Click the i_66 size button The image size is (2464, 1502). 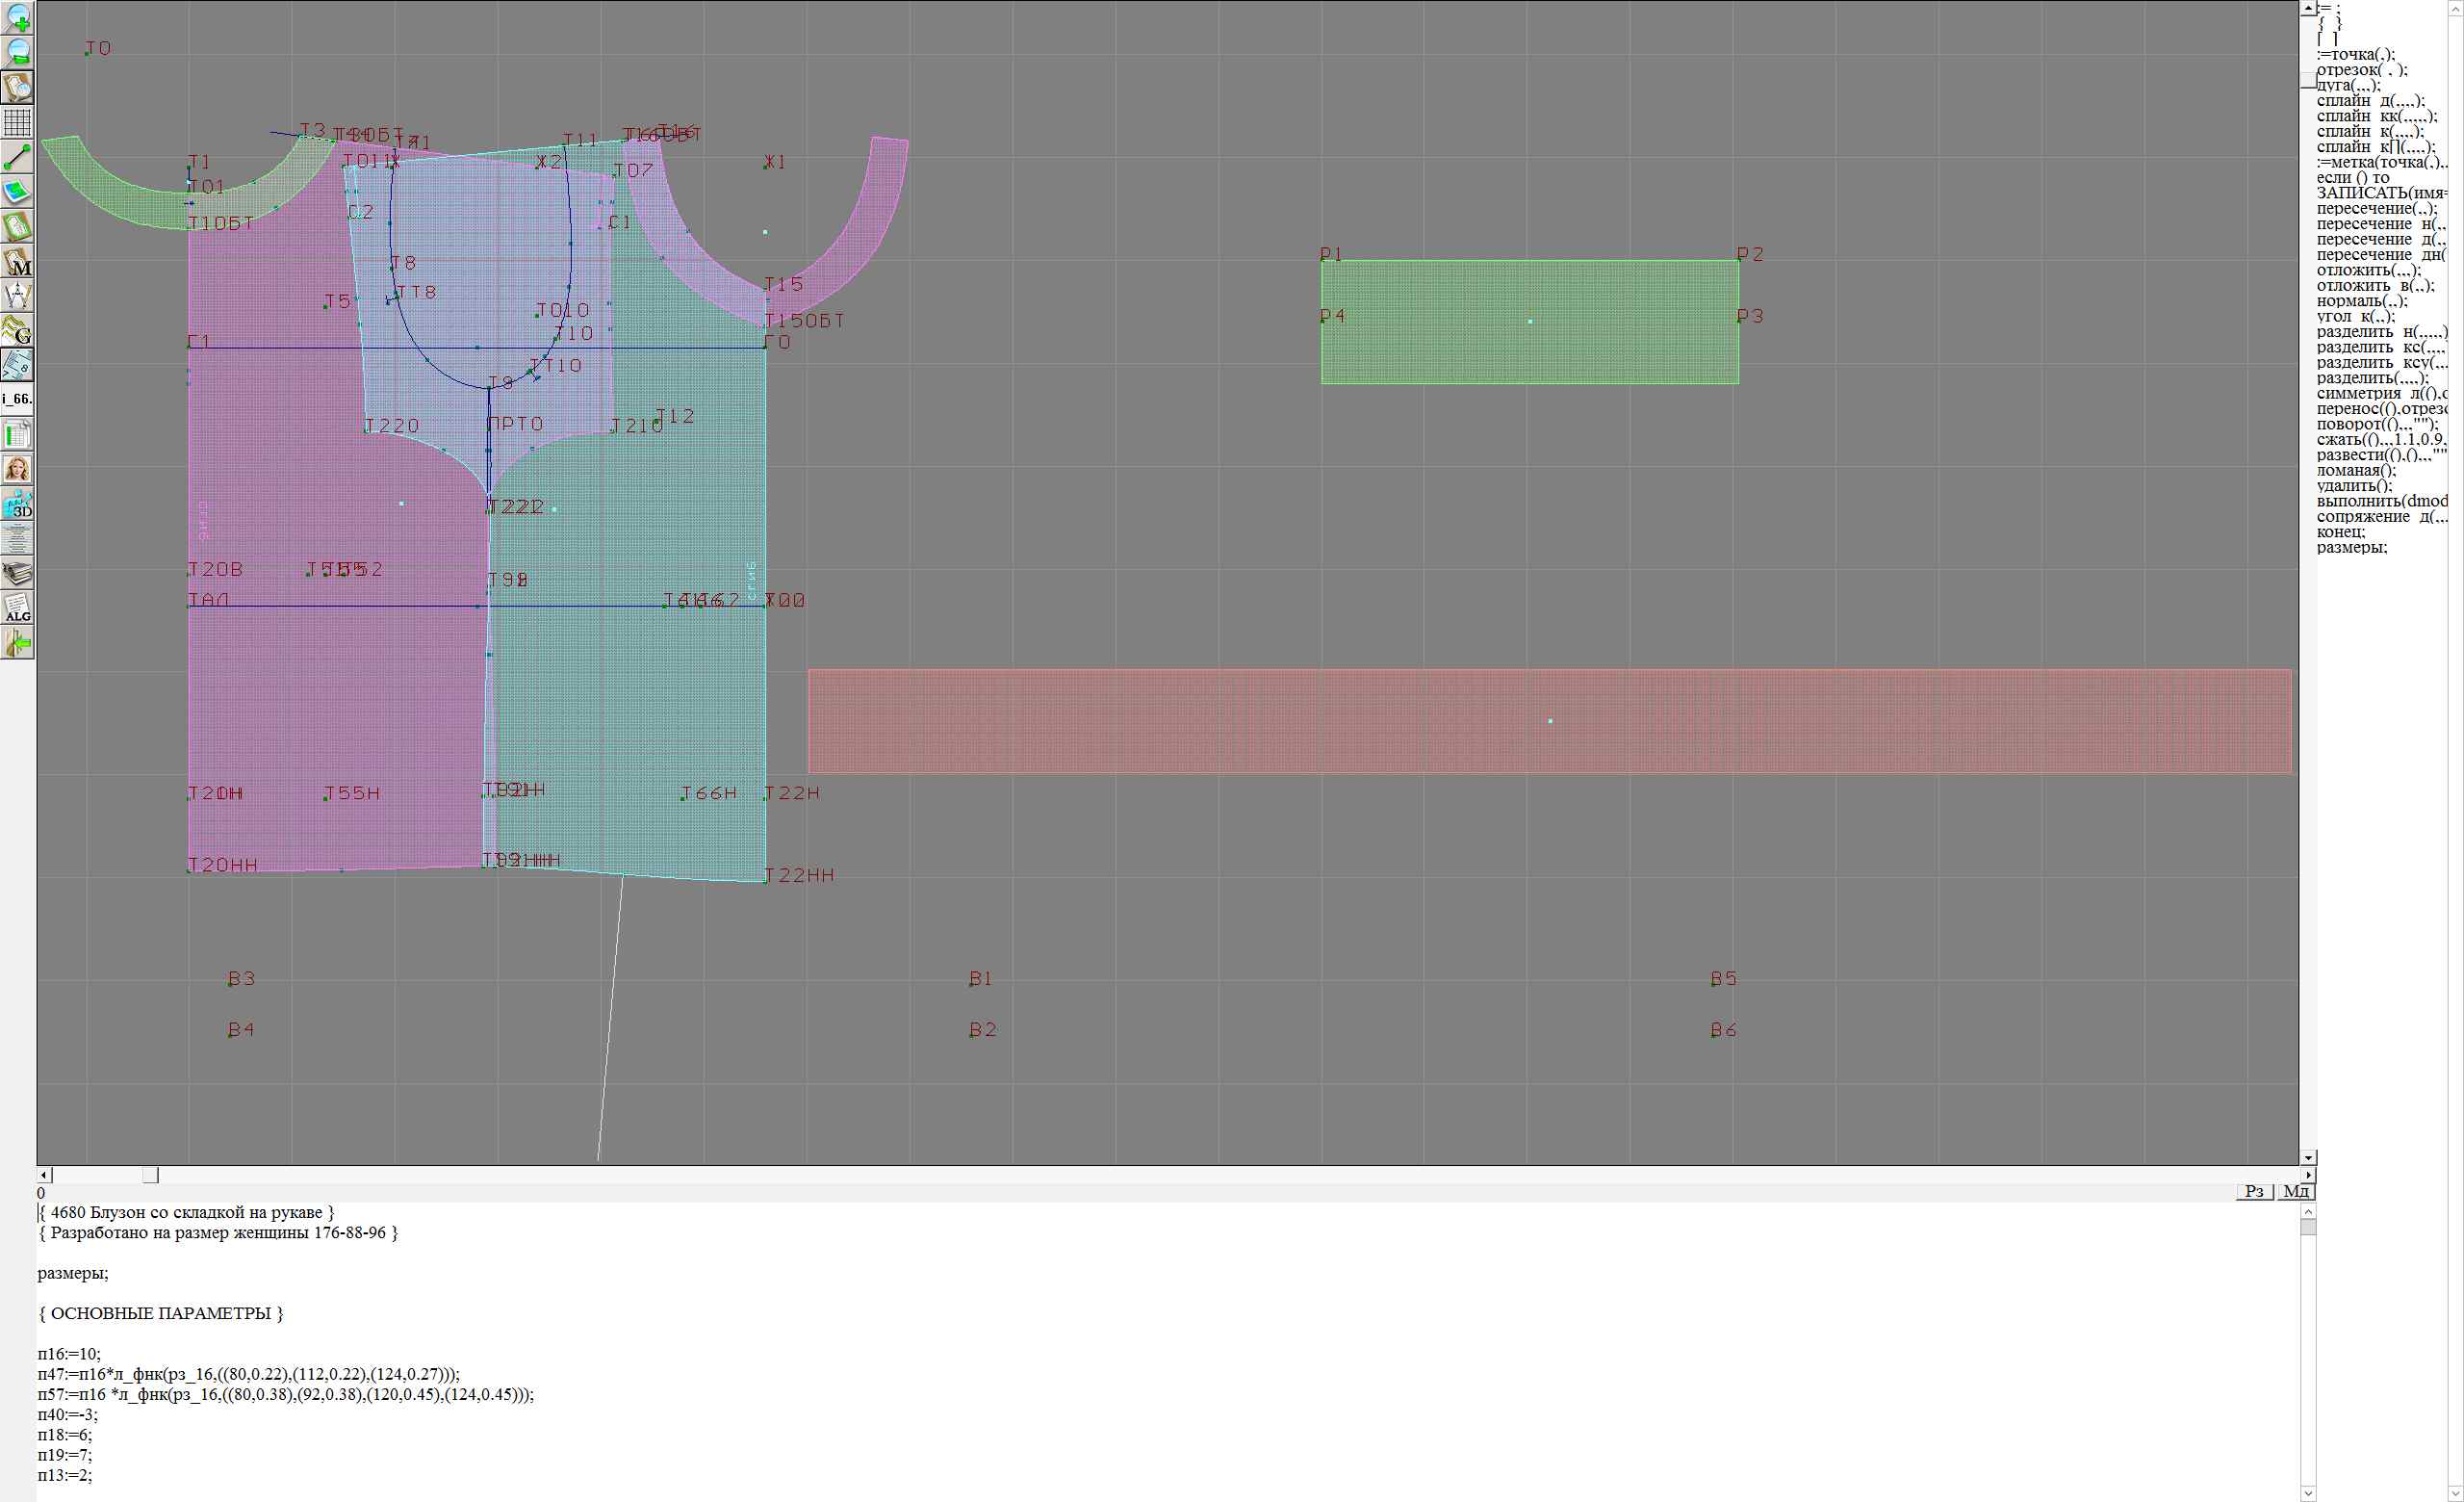(18, 399)
